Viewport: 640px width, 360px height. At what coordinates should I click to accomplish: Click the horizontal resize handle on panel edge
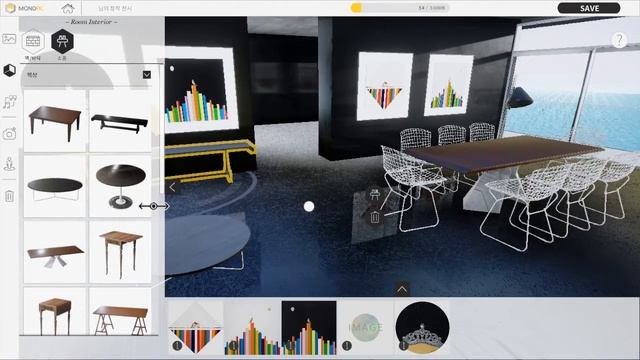click(x=153, y=207)
